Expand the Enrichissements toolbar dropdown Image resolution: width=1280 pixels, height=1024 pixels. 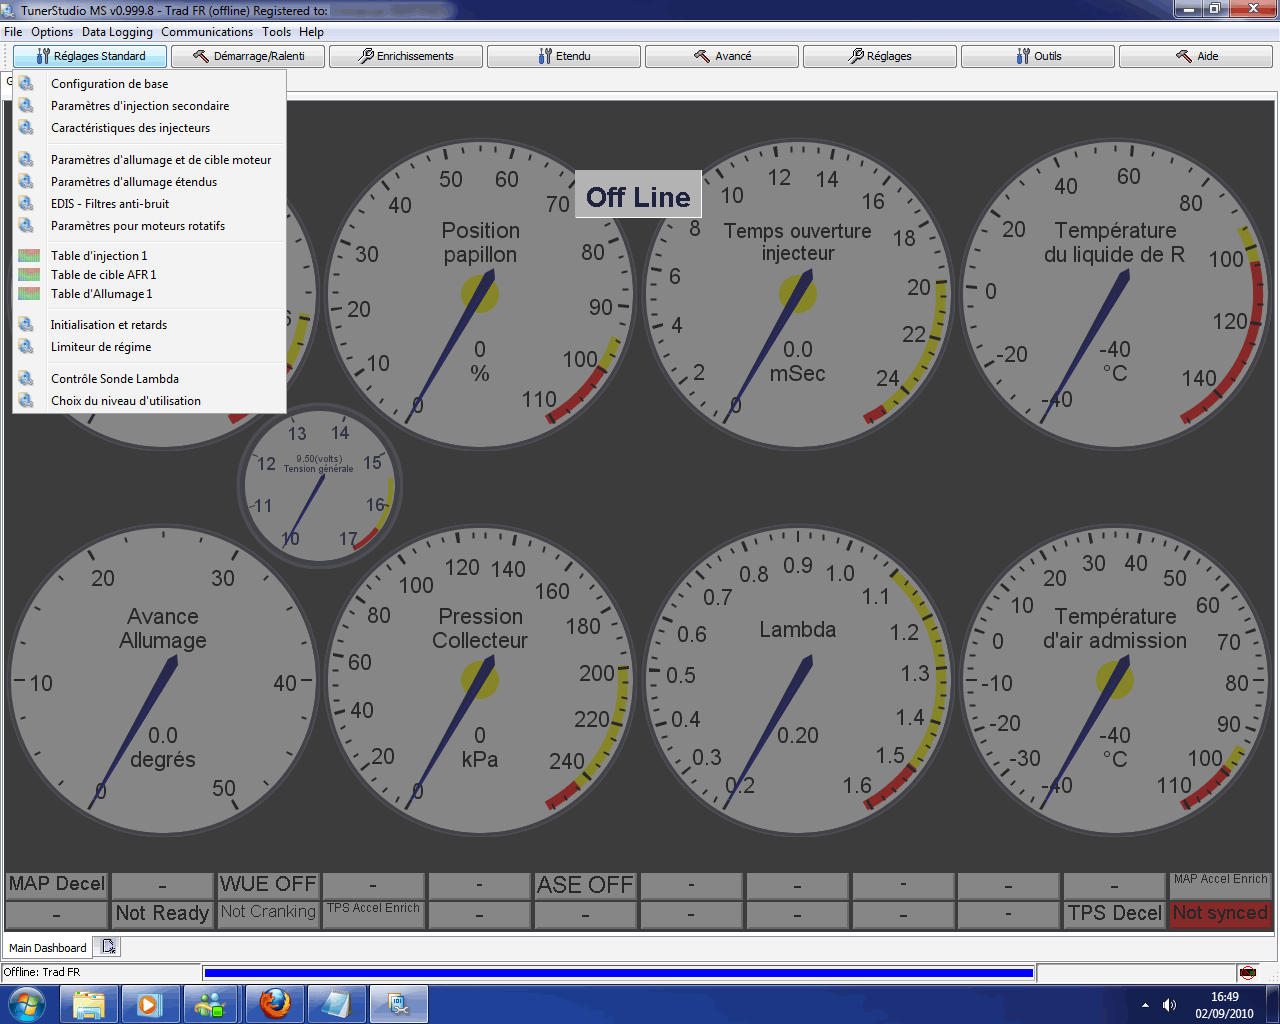coord(407,56)
